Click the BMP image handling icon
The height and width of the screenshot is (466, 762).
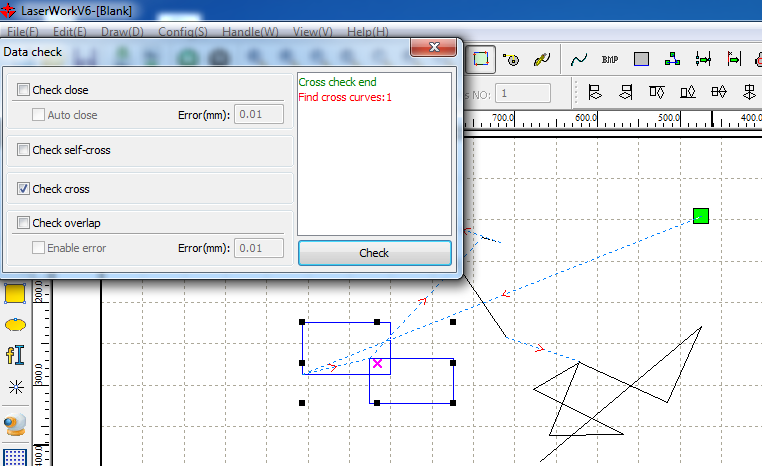click(610, 59)
